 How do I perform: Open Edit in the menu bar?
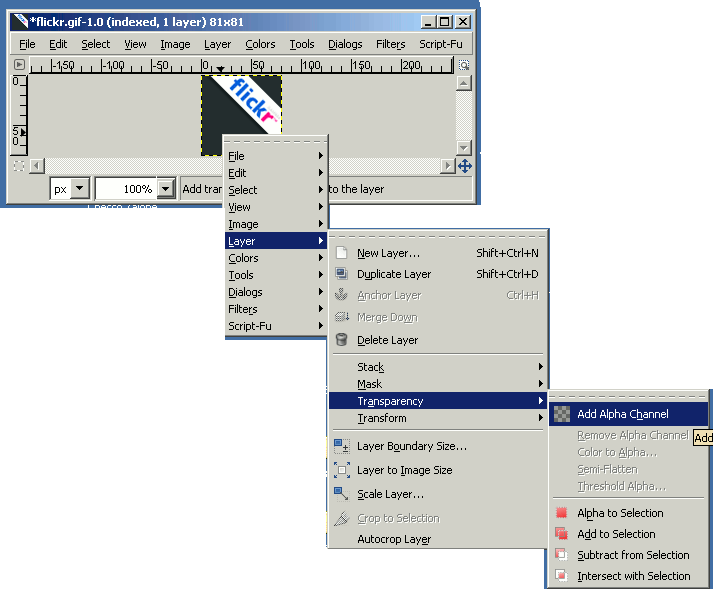click(x=58, y=44)
